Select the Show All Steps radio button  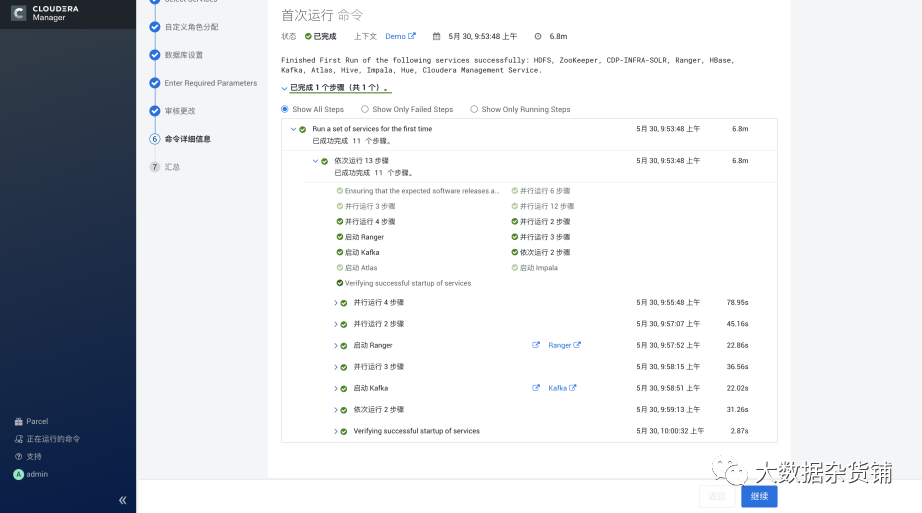click(285, 109)
